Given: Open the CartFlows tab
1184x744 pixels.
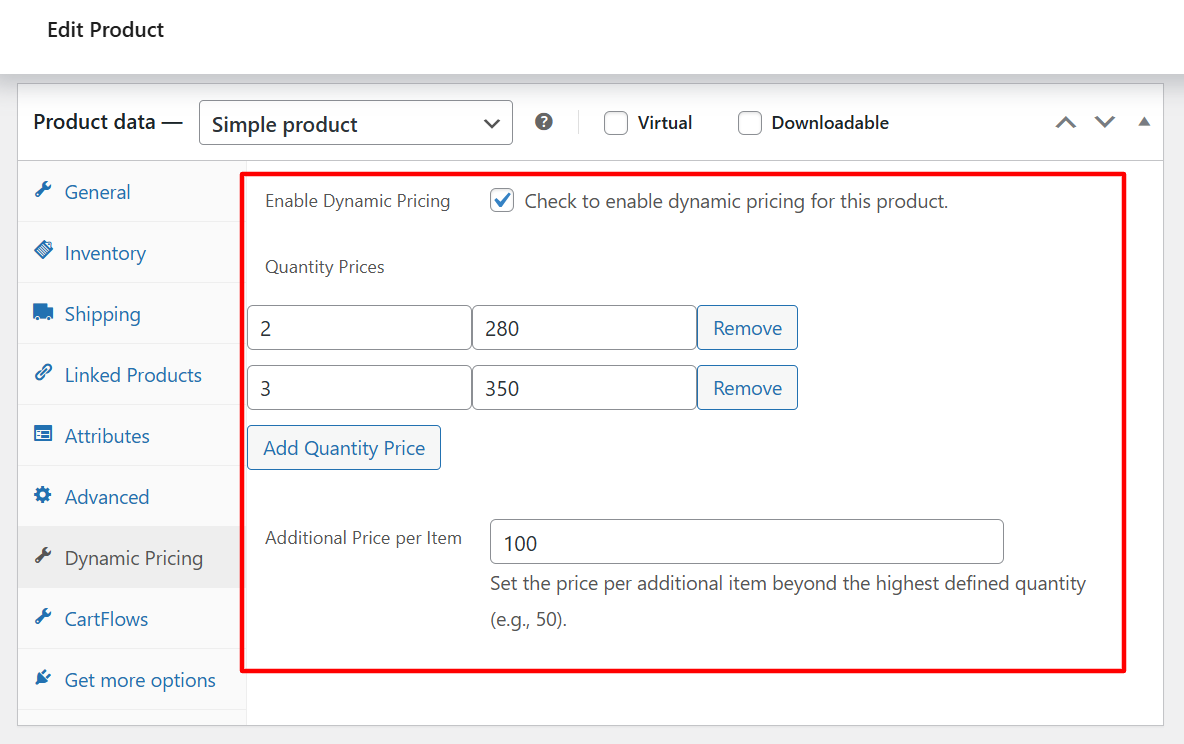Looking at the screenshot, I should click(x=106, y=619).
